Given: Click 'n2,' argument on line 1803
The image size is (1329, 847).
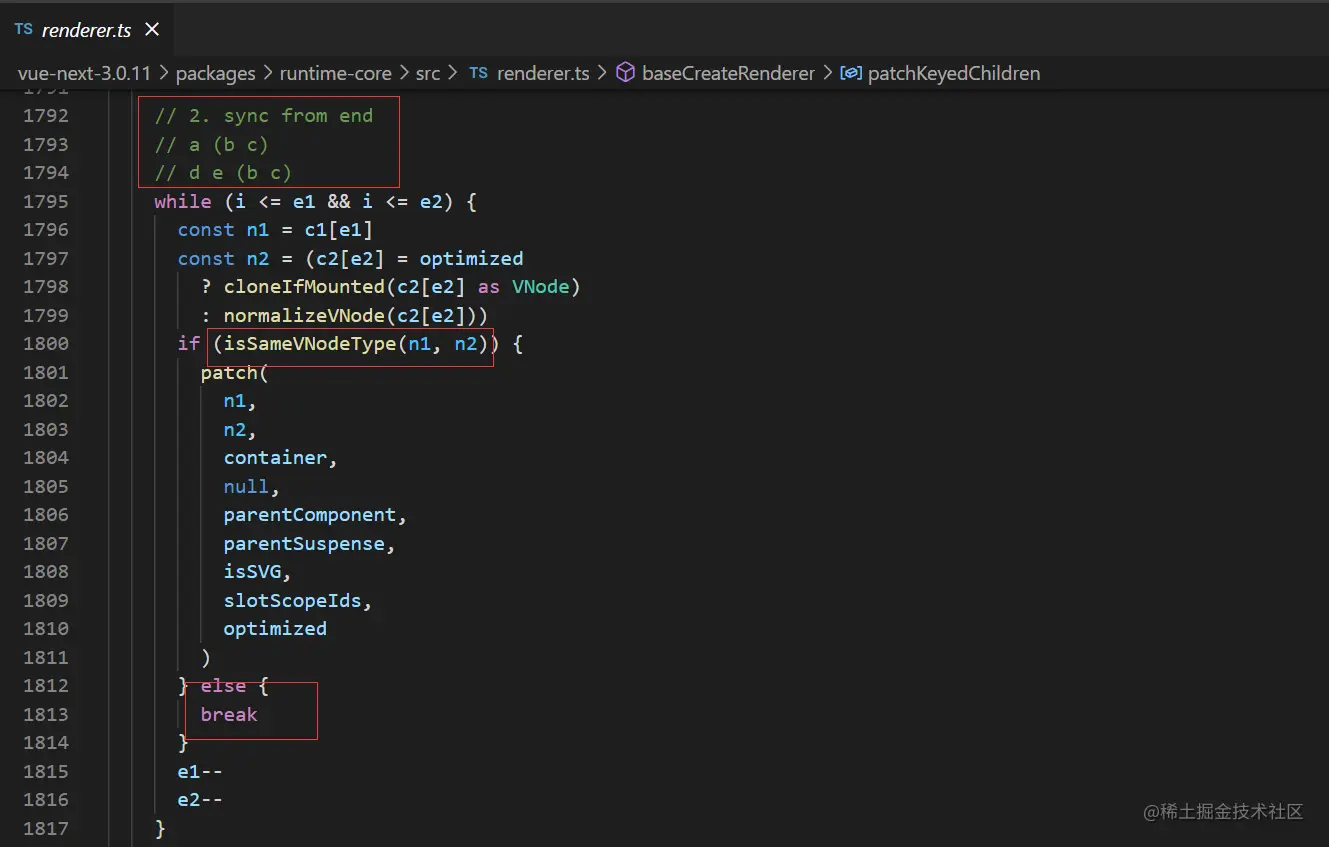Looking at the screenshot, I should point(240,430).
